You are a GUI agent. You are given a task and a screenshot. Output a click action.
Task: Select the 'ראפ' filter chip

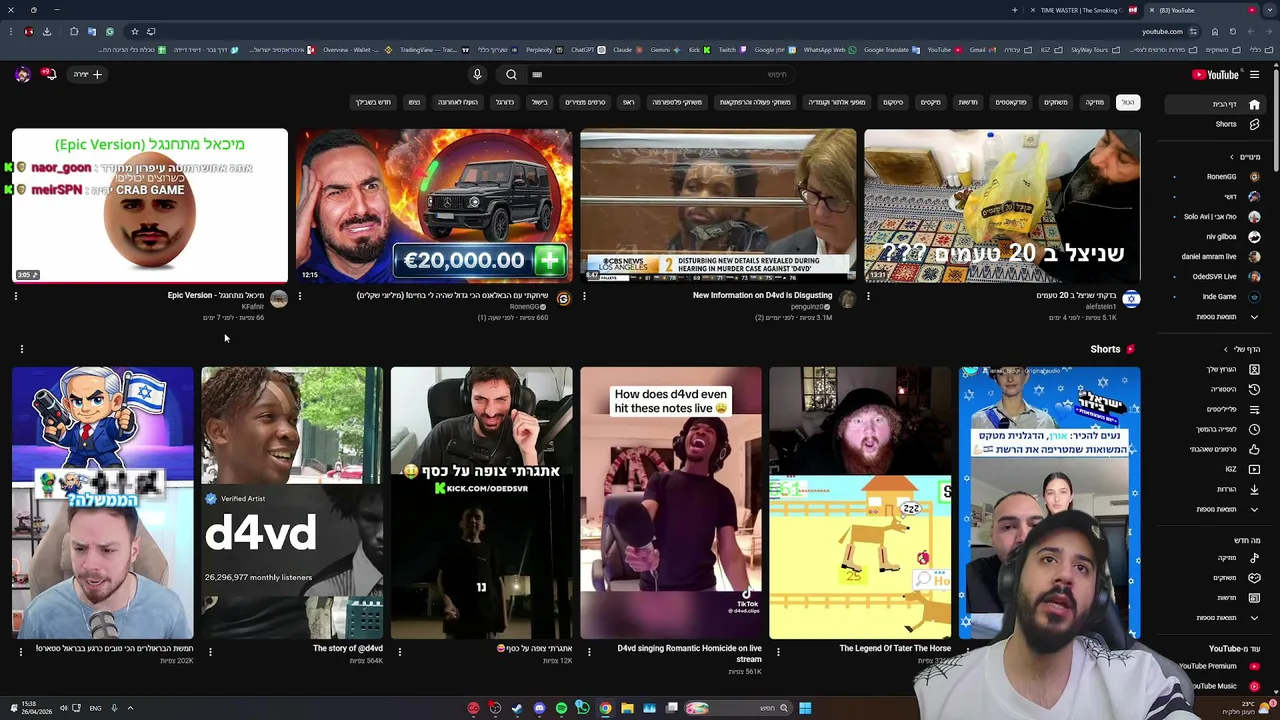(628, 102)
